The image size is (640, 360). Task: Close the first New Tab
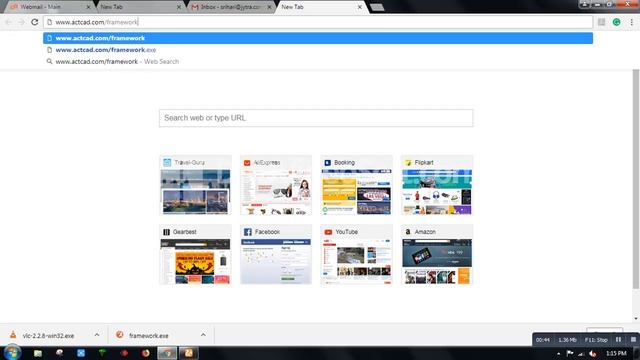click(179, 7)
